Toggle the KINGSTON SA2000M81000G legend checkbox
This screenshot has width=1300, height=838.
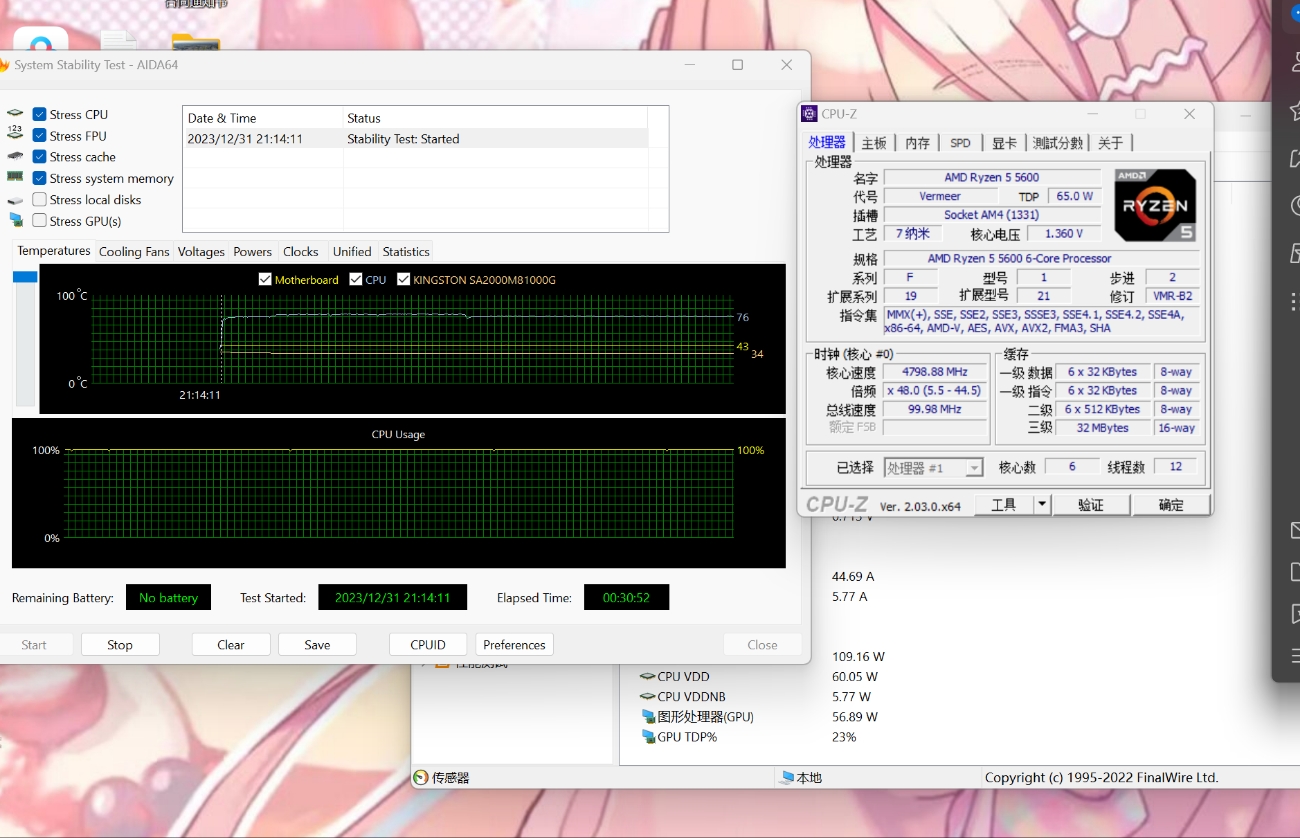click(x=404, y=279)
